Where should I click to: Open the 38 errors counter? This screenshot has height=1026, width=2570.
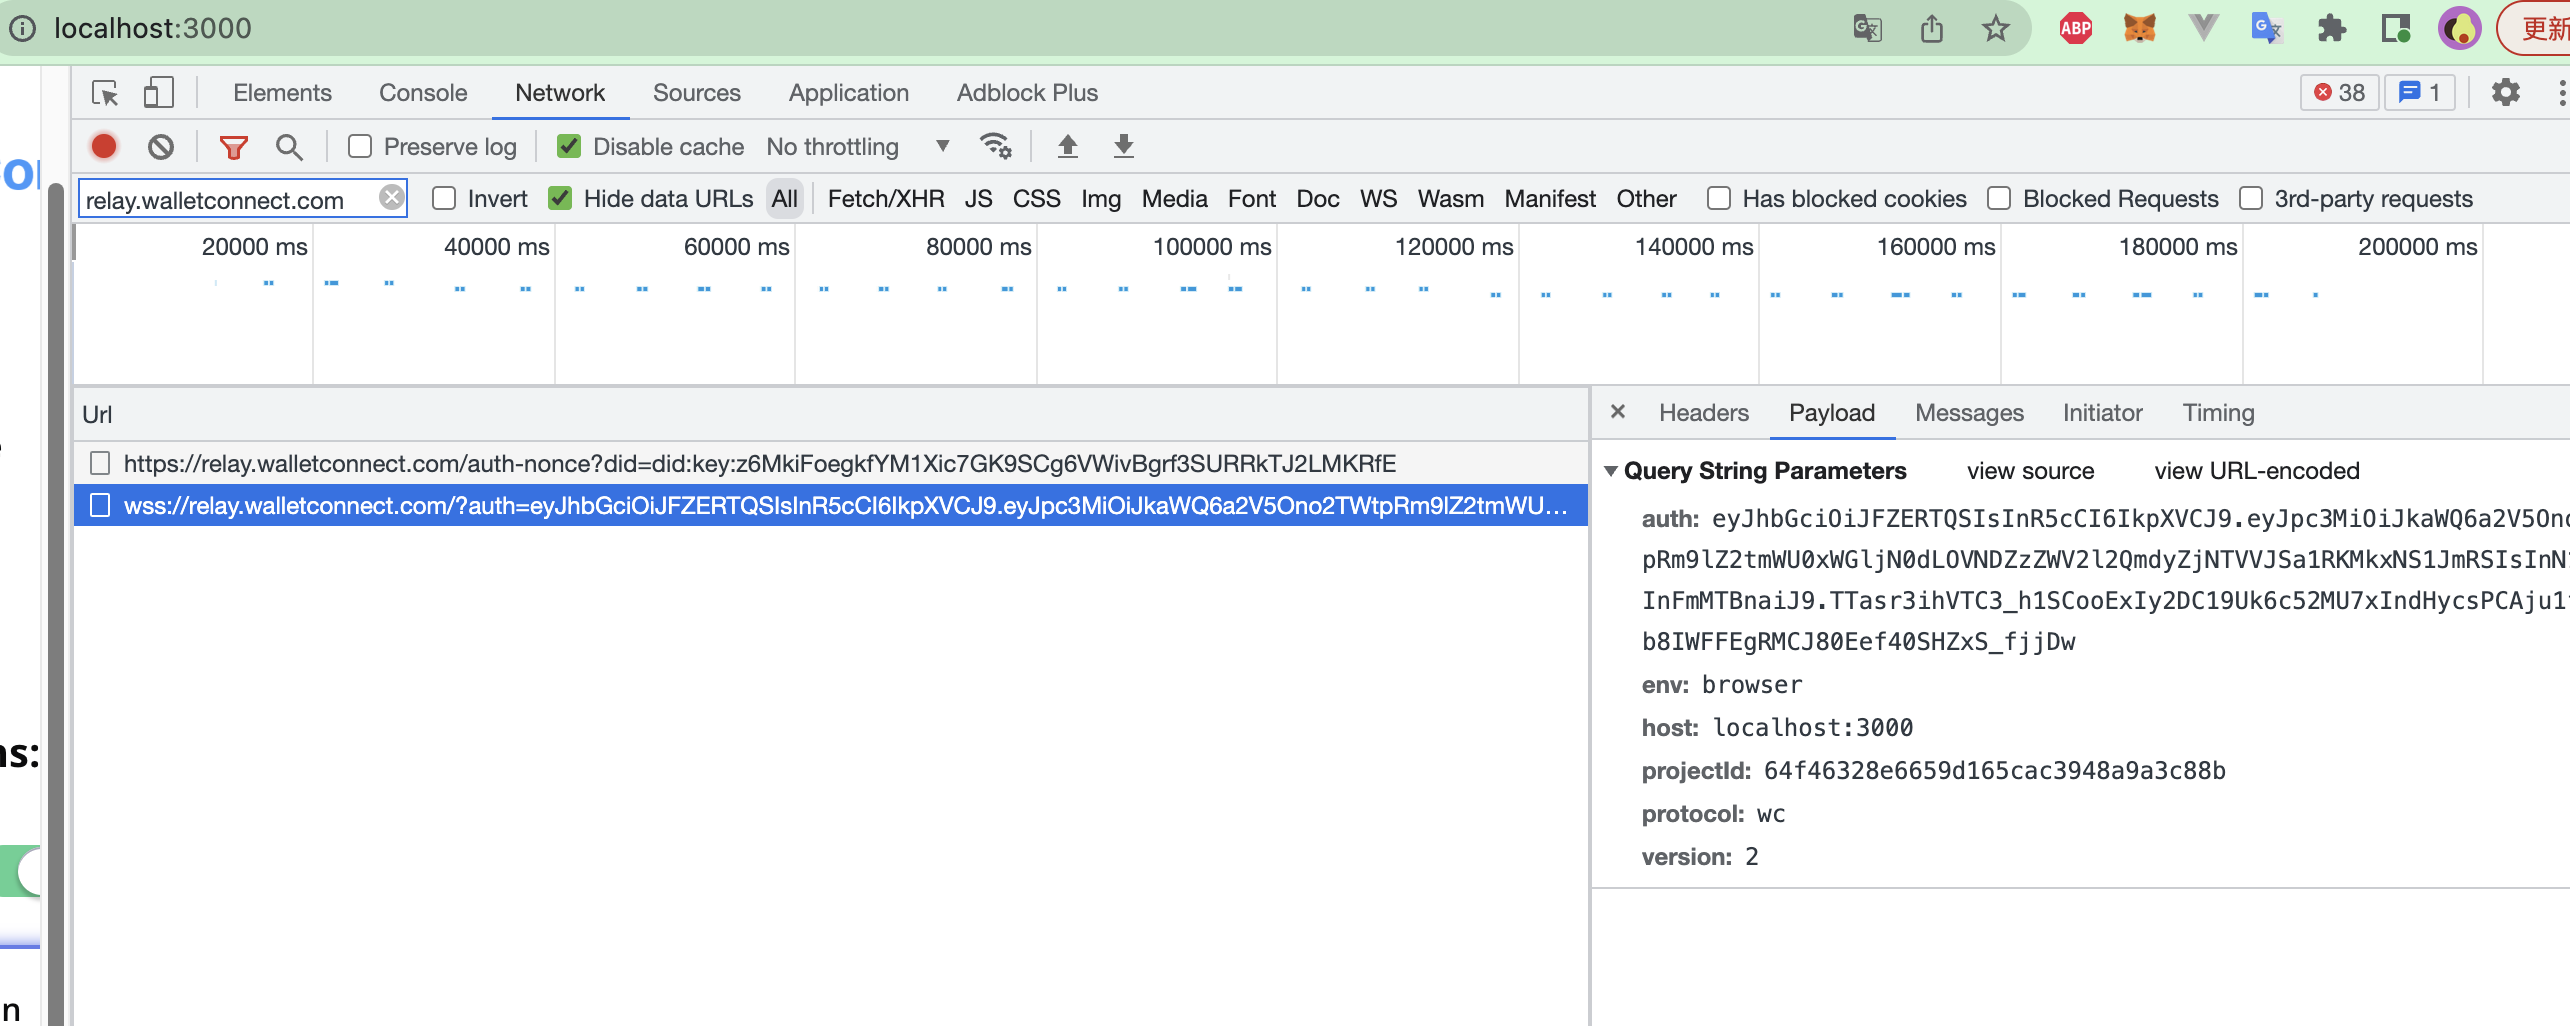tap(2339, 93)
